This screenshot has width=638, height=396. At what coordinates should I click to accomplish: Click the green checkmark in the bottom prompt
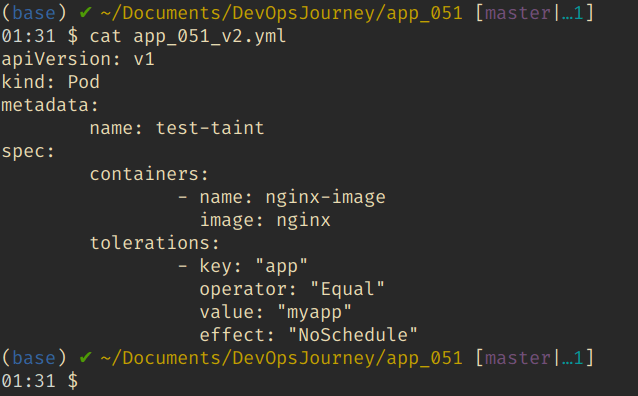[x=85, y=358]
